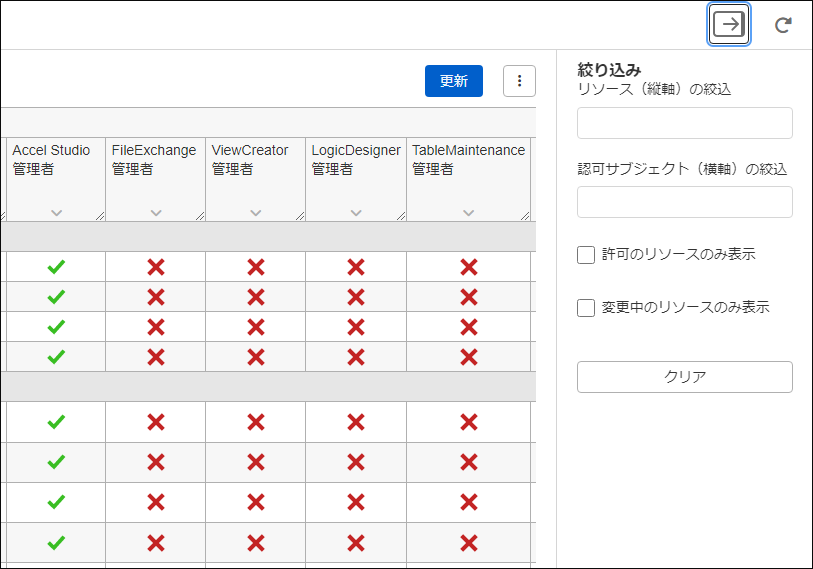The height and width of the screenshot is (569, 813).
Task: Focus the リソース（縦軸）の絞込 input field
Action: pos(684,123)
